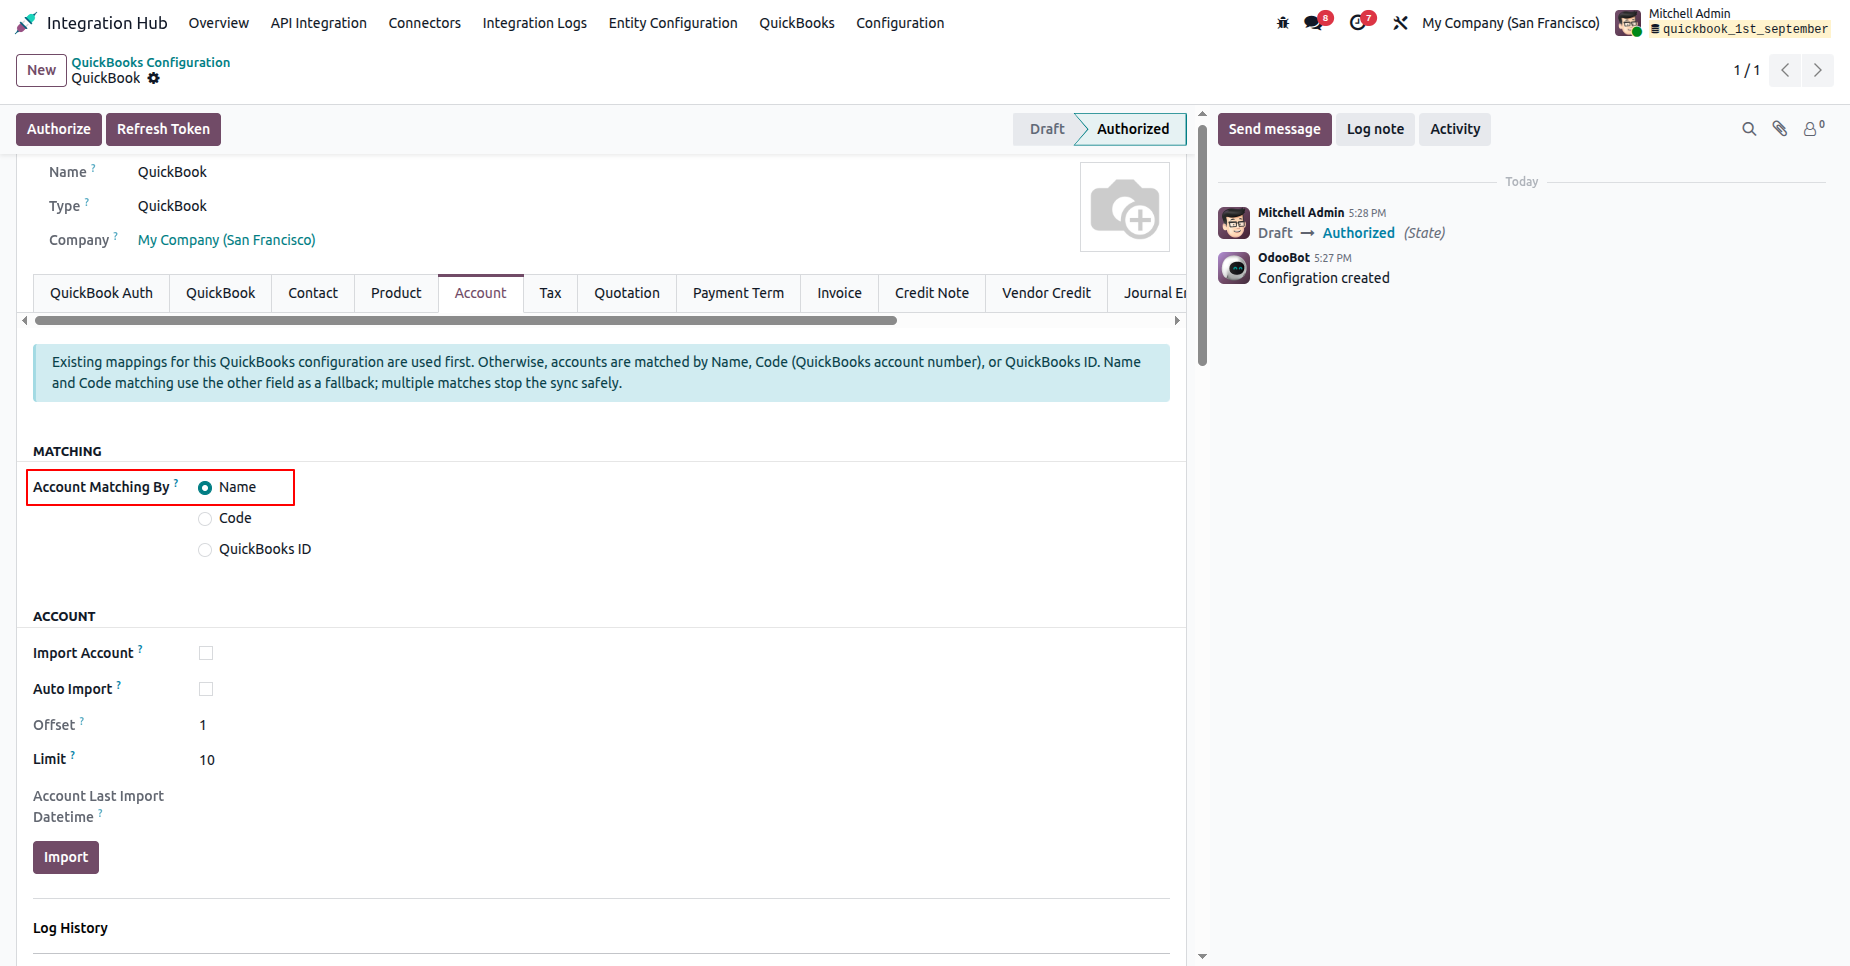1850x966 pixels.
Task: Click the paperclip attachments icon
Action: (1780, 129)
